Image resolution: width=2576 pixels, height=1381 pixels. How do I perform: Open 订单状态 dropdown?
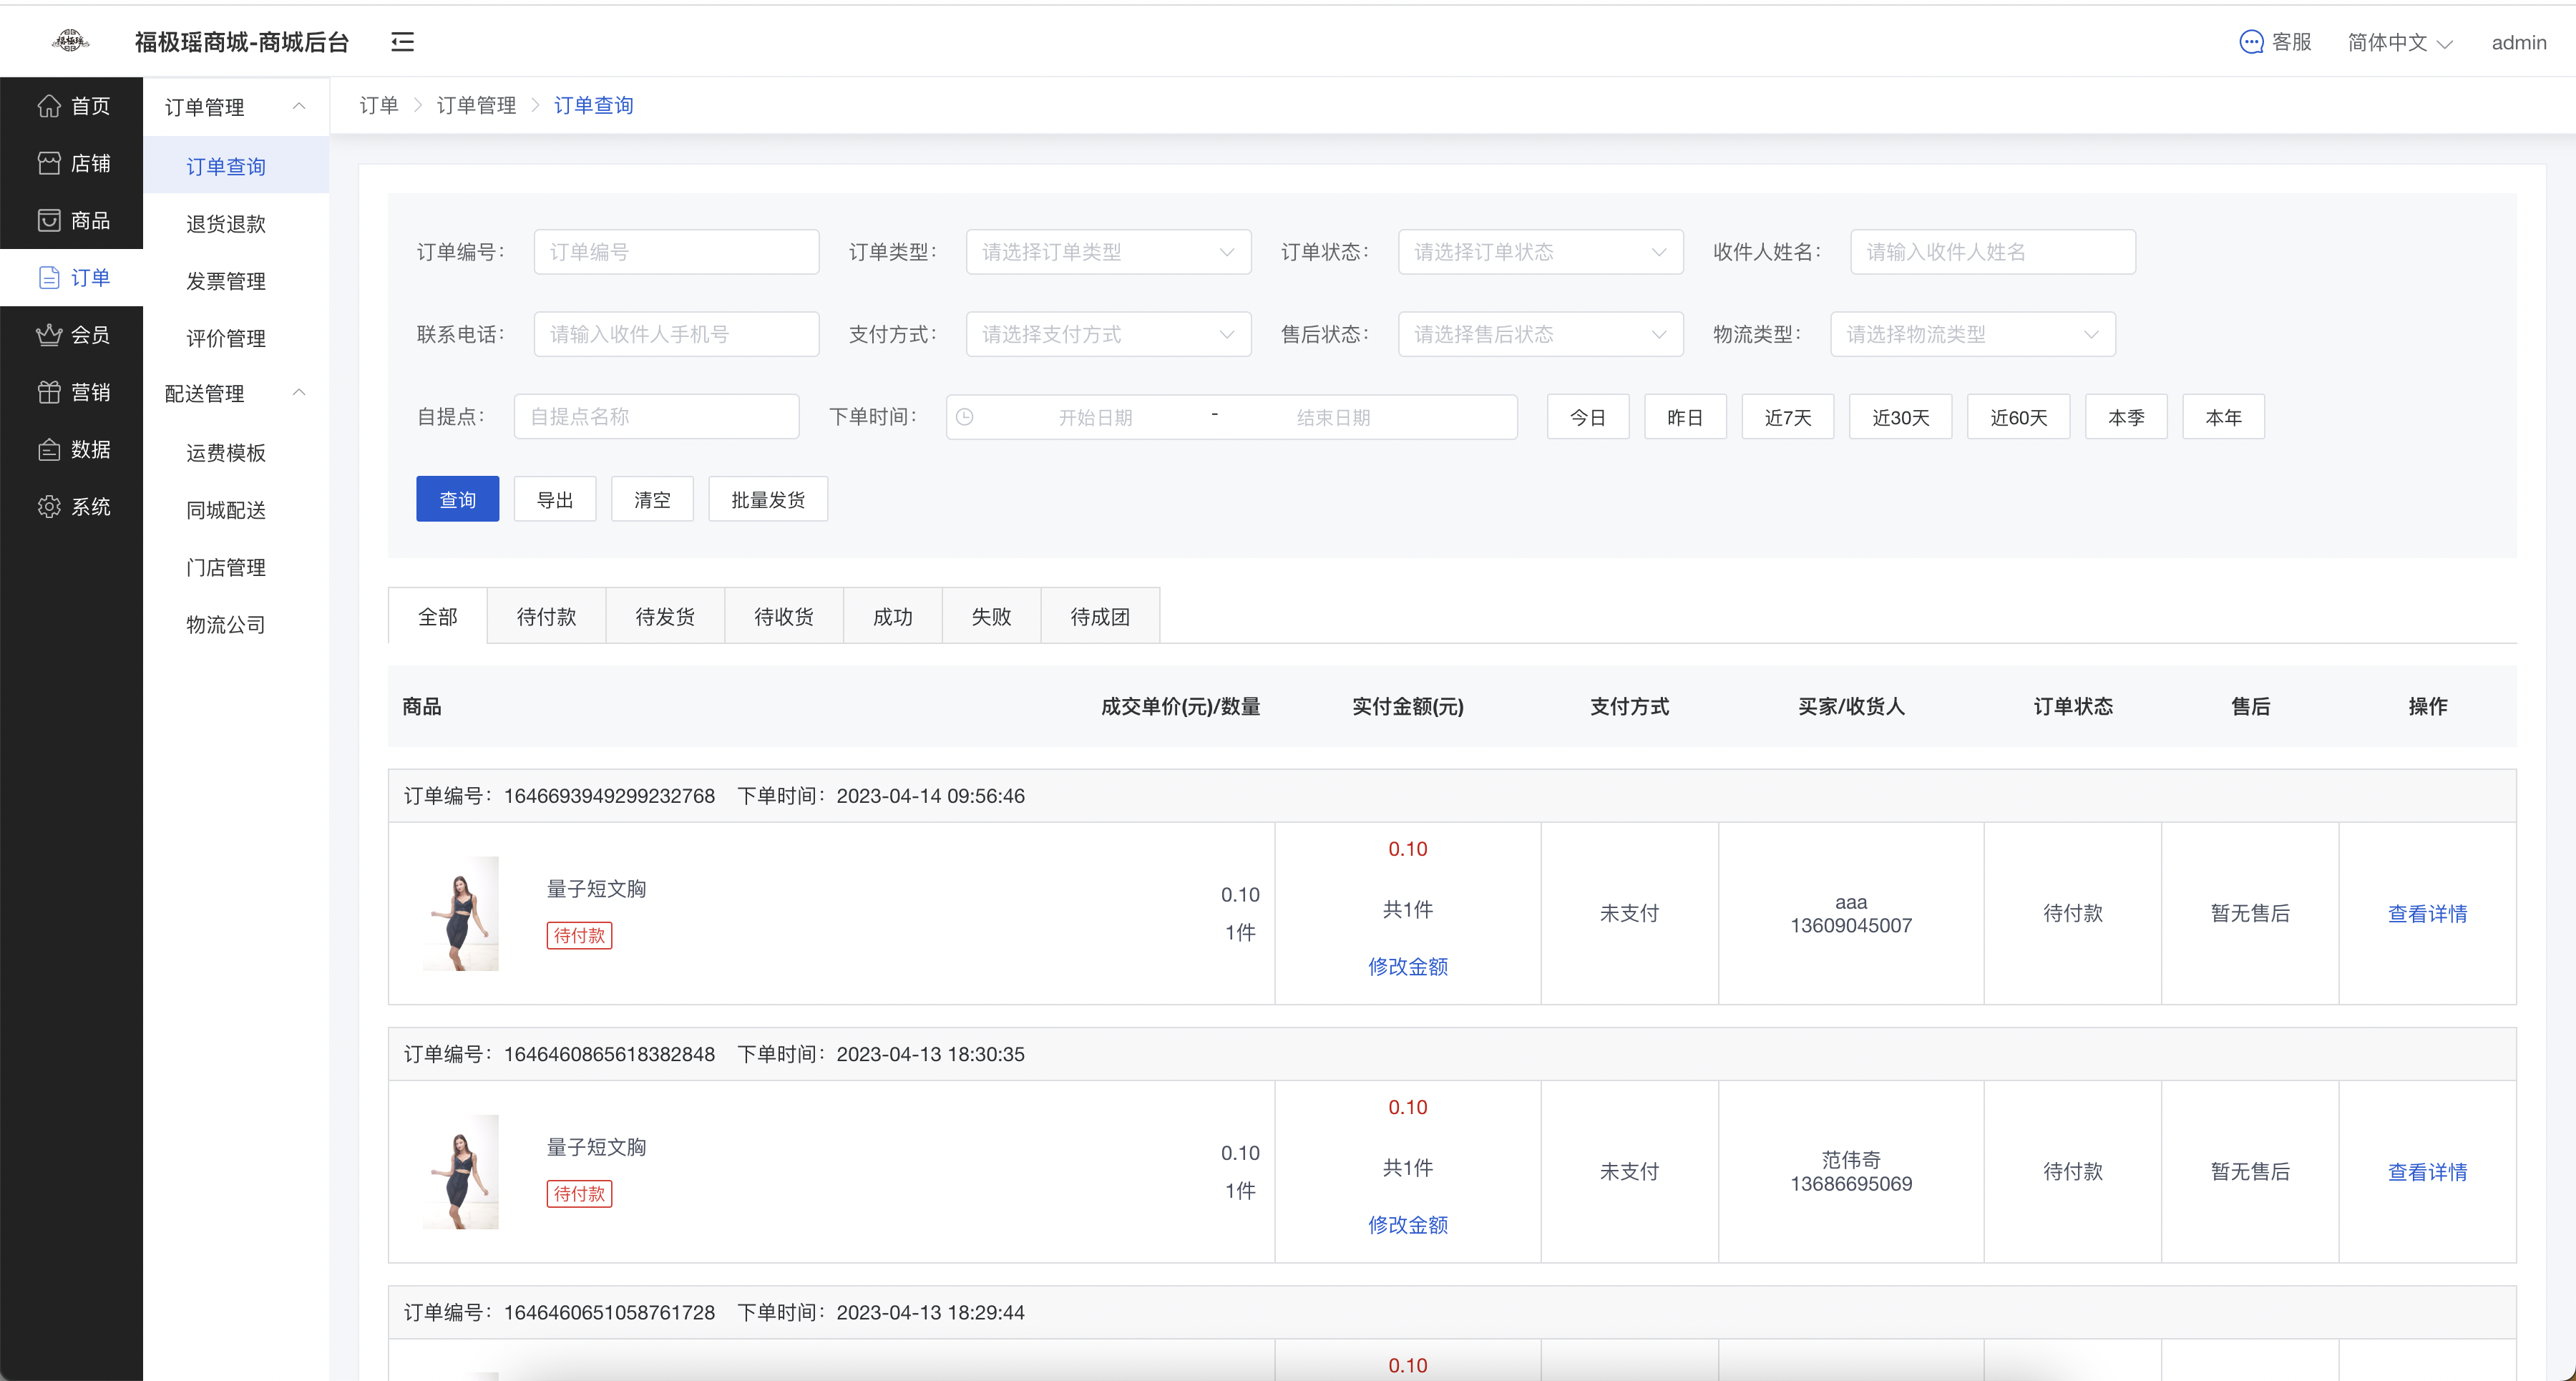click(1540, 252)
